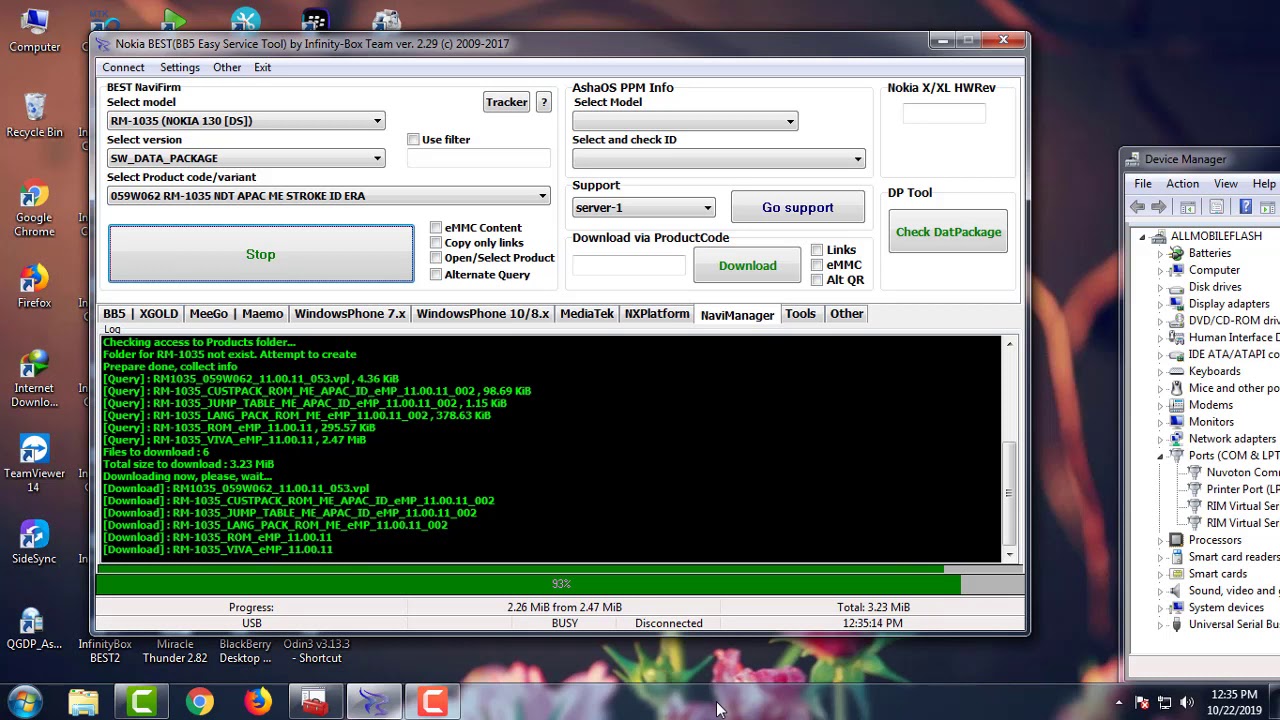The height and width of the screenshot is (720, 1280).
Task: Switch to red toolbox taskbar app
Action: 316,702
